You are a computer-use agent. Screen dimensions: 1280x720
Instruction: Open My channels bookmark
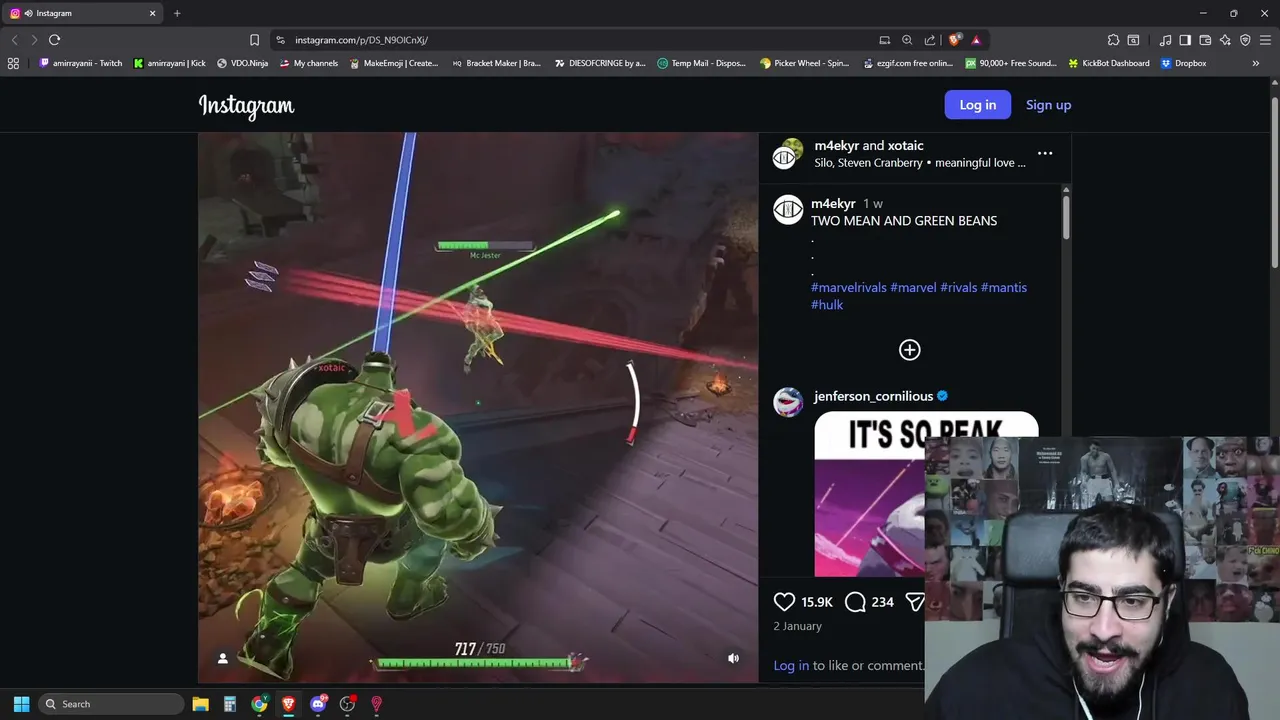point(308,63)
